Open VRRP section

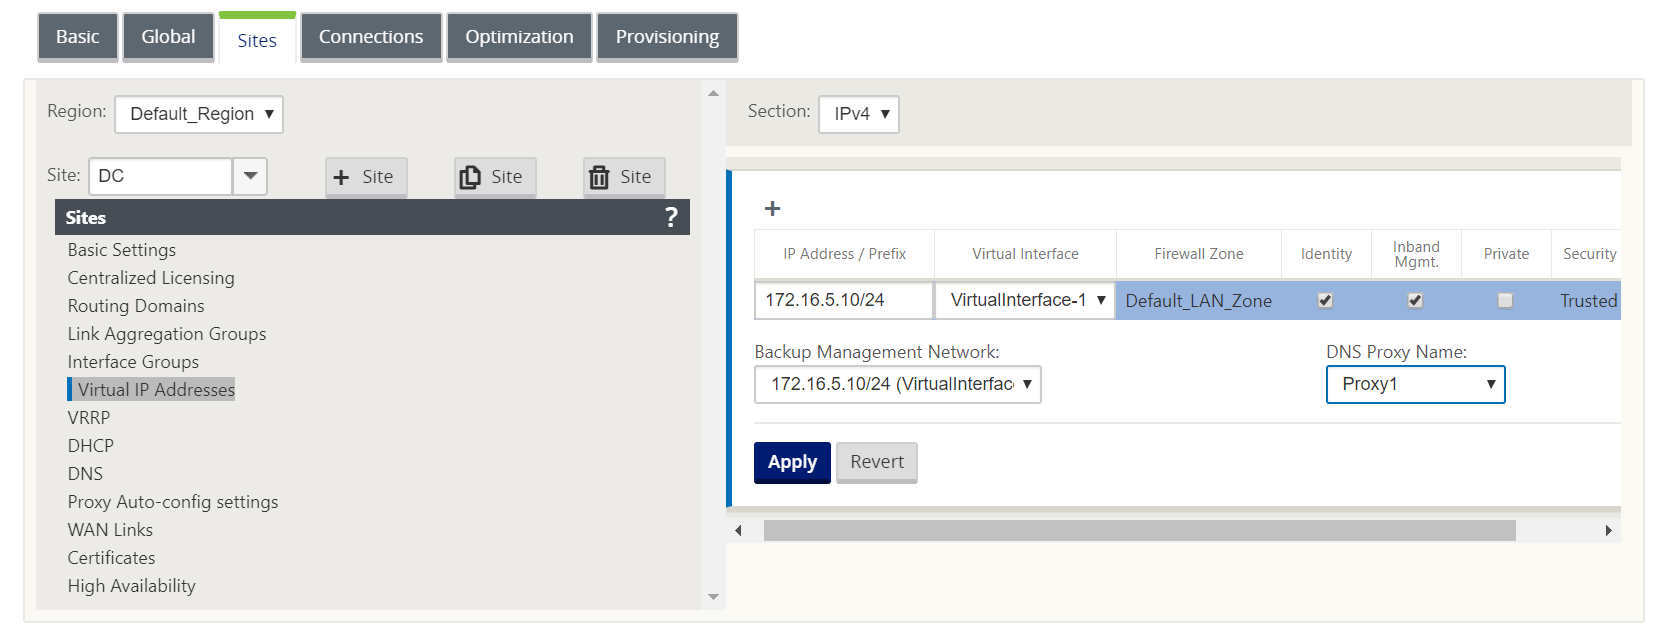[89, 418]
